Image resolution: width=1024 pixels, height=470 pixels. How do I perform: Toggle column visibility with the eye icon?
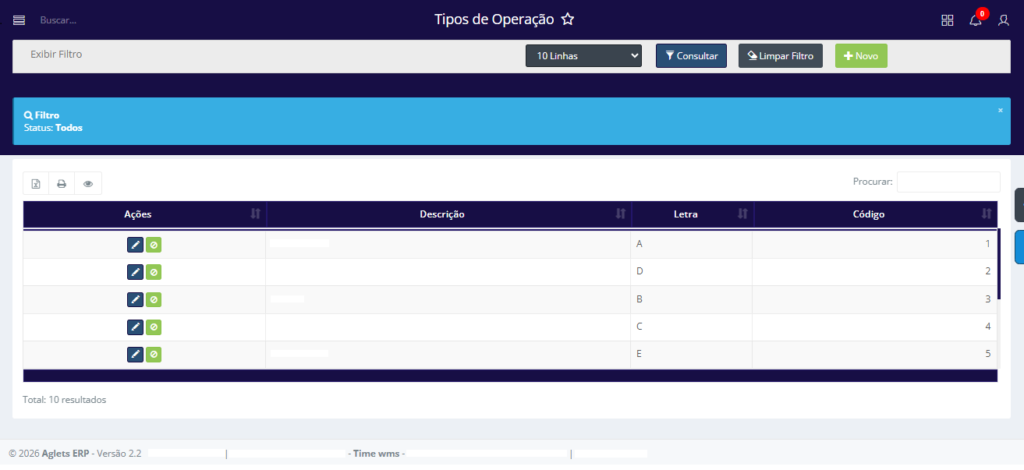click(x=88, y=184)
